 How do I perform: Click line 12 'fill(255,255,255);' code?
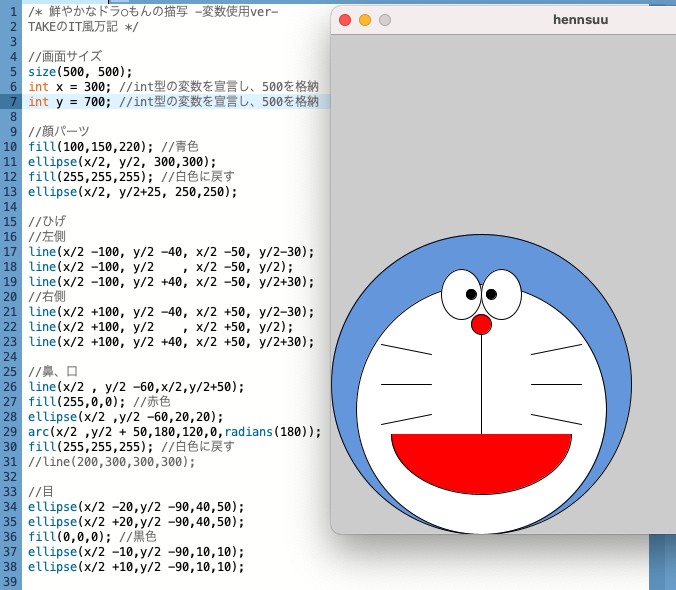click(x=91, y=177)
